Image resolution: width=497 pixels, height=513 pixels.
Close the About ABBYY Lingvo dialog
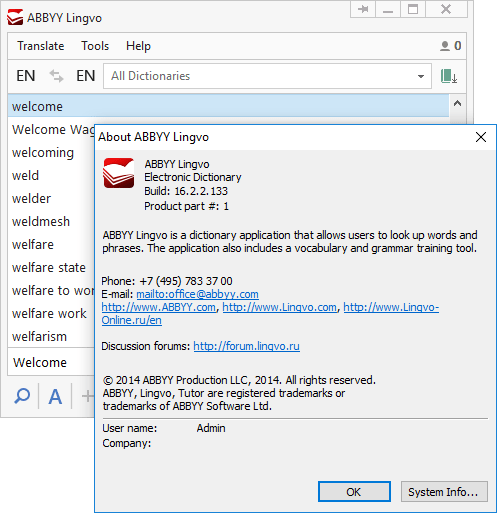481,137
